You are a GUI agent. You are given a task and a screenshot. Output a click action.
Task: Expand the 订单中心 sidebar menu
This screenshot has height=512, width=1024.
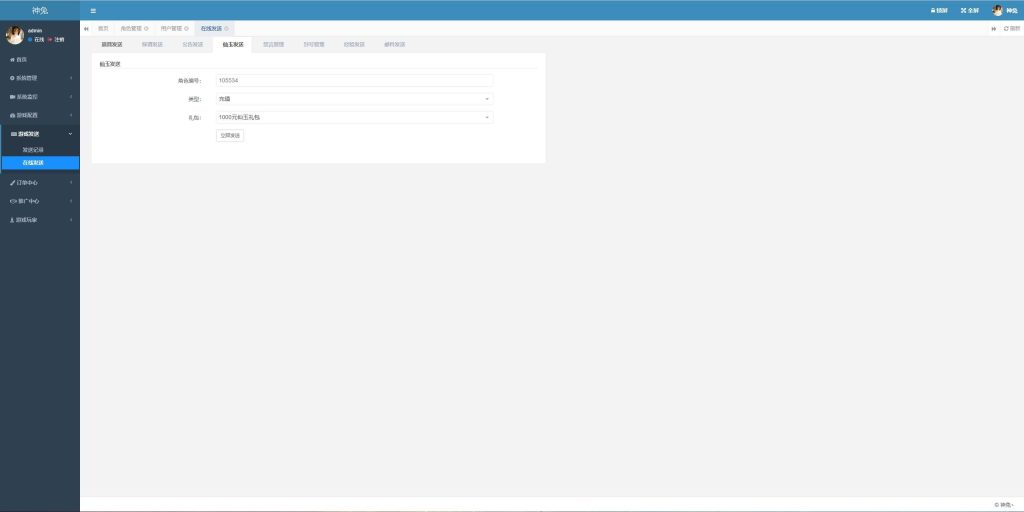[x=39, y=183]
